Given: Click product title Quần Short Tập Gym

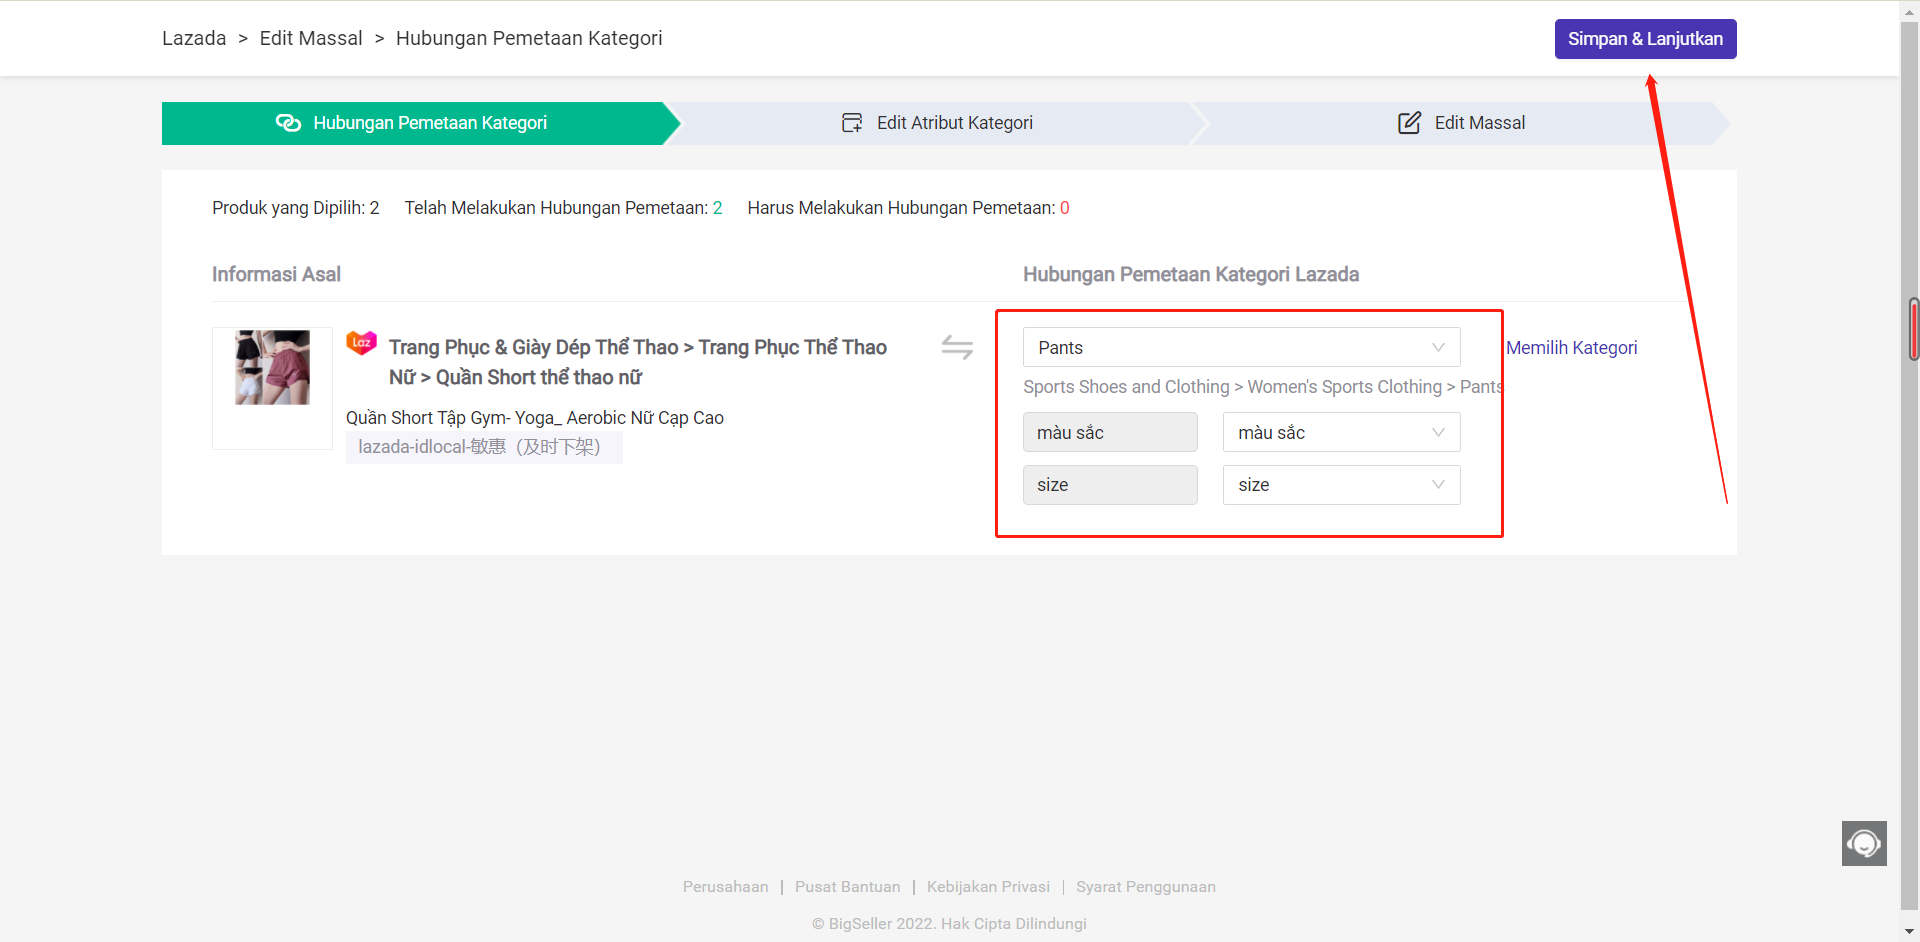Looking at the screenshot, I should pos(535,418).
